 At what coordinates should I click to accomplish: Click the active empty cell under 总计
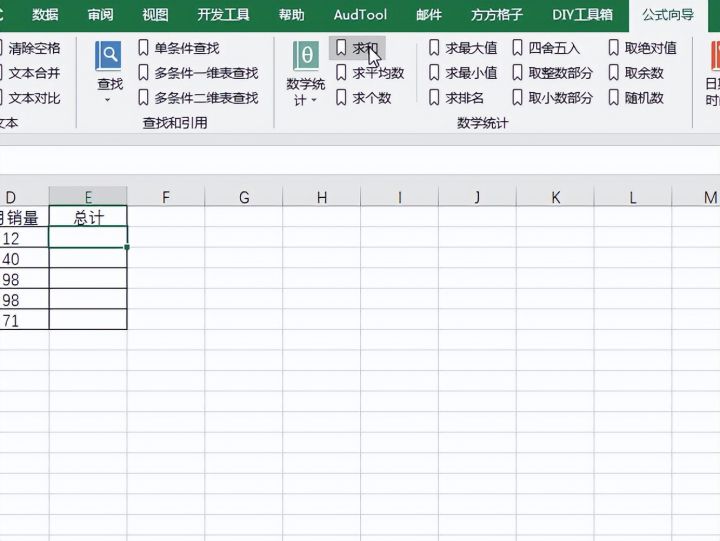88,237
